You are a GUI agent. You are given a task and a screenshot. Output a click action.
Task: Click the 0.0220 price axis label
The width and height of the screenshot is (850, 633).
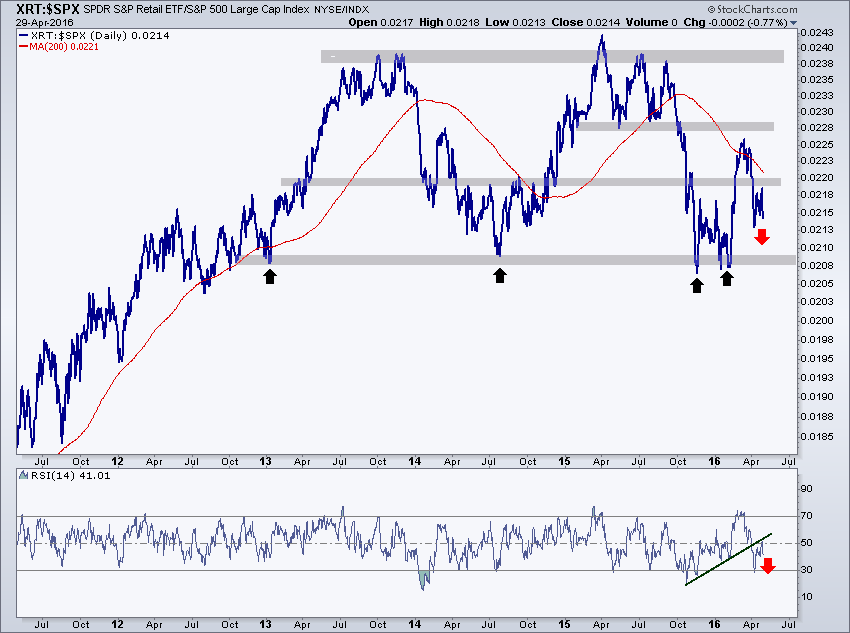816,177
